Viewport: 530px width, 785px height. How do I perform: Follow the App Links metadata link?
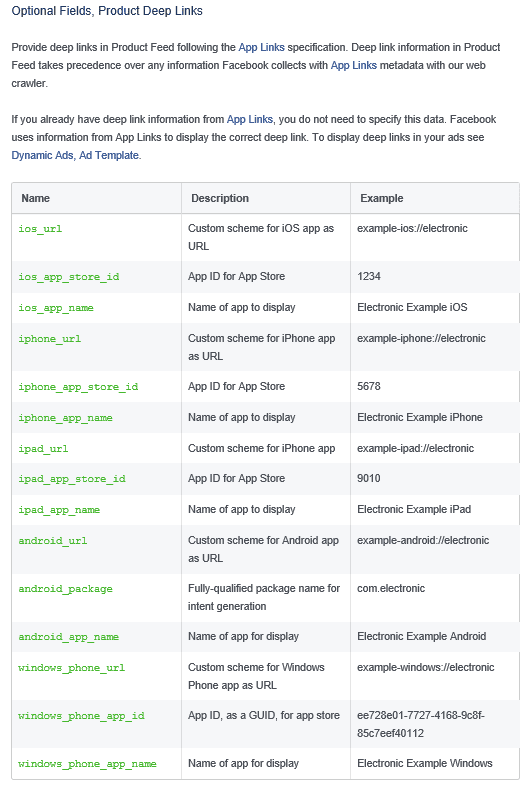pos(353,65)
